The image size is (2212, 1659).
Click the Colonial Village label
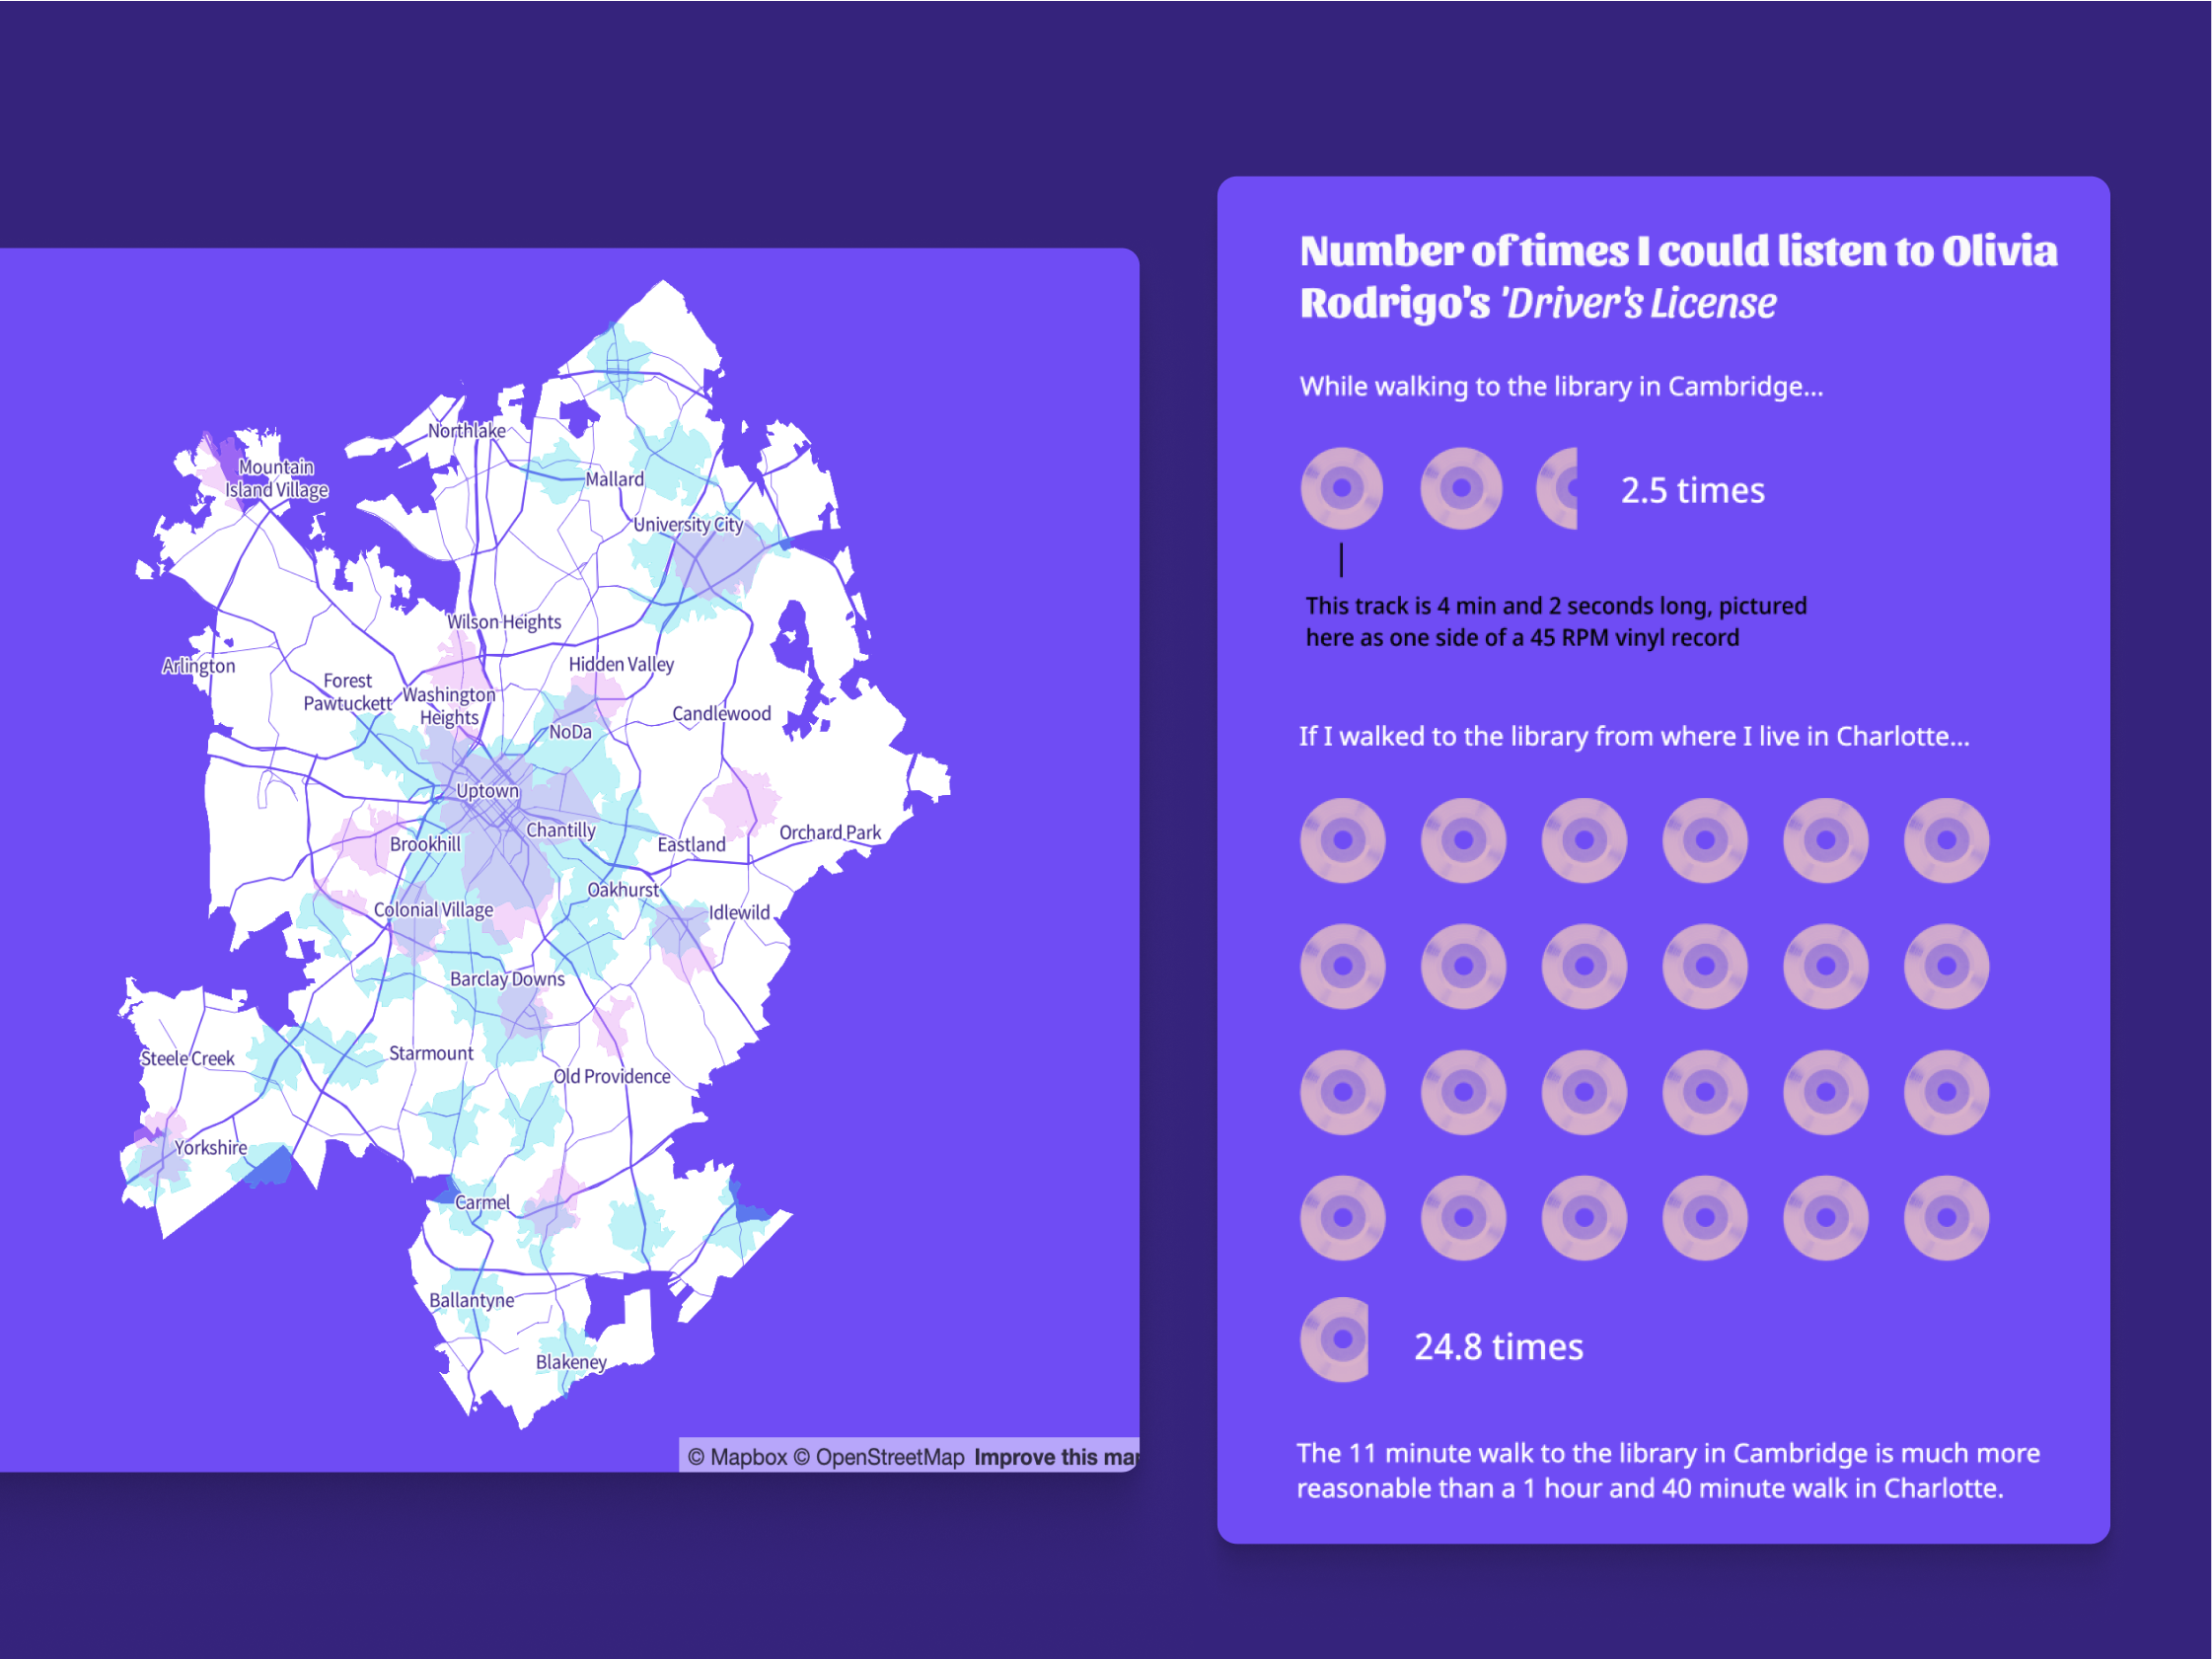click(433, 910)
